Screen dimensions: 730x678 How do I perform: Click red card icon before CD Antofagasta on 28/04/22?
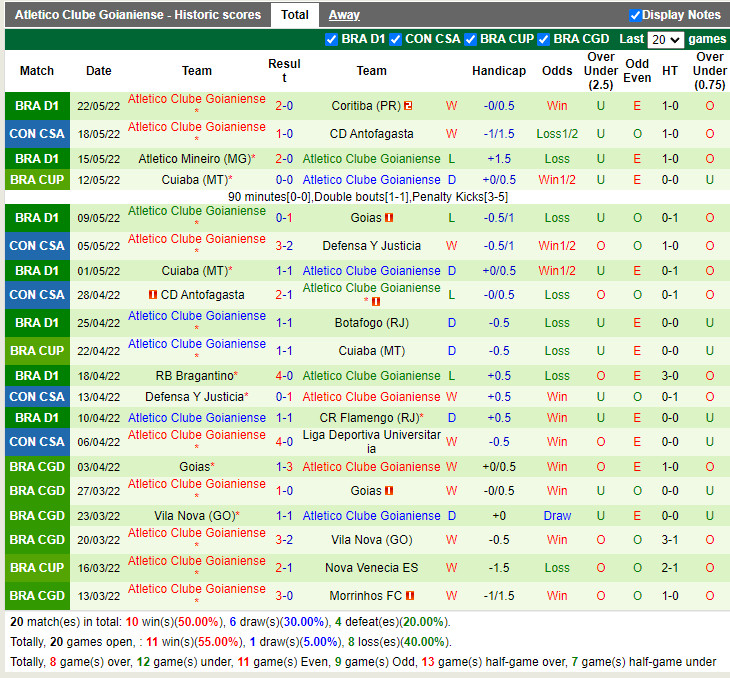tap(153, 295)
